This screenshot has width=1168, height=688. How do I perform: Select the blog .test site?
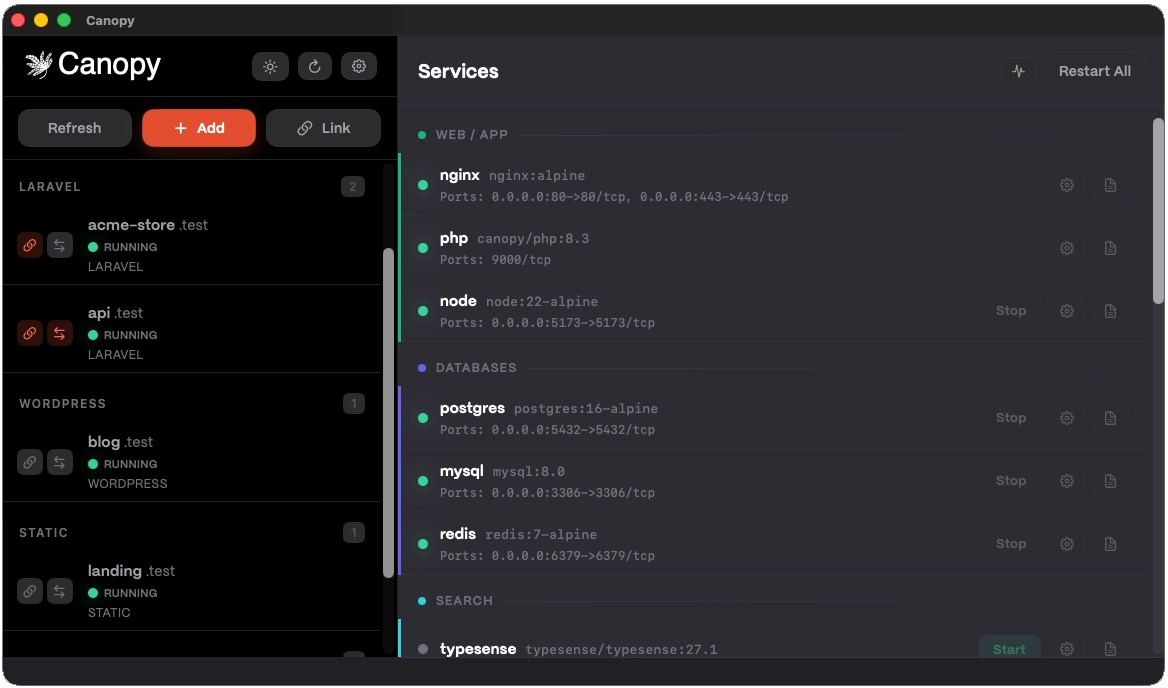(192, 462)
